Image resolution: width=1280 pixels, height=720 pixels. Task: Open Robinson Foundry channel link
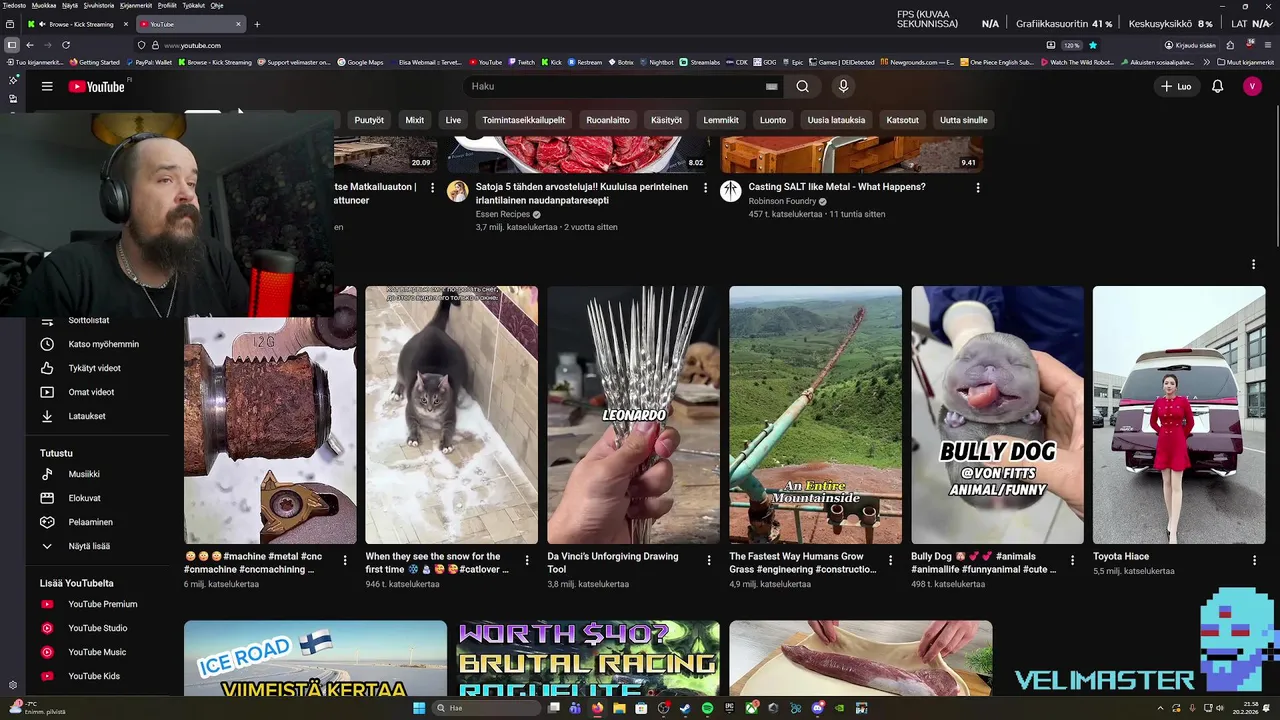coord(782,201)
